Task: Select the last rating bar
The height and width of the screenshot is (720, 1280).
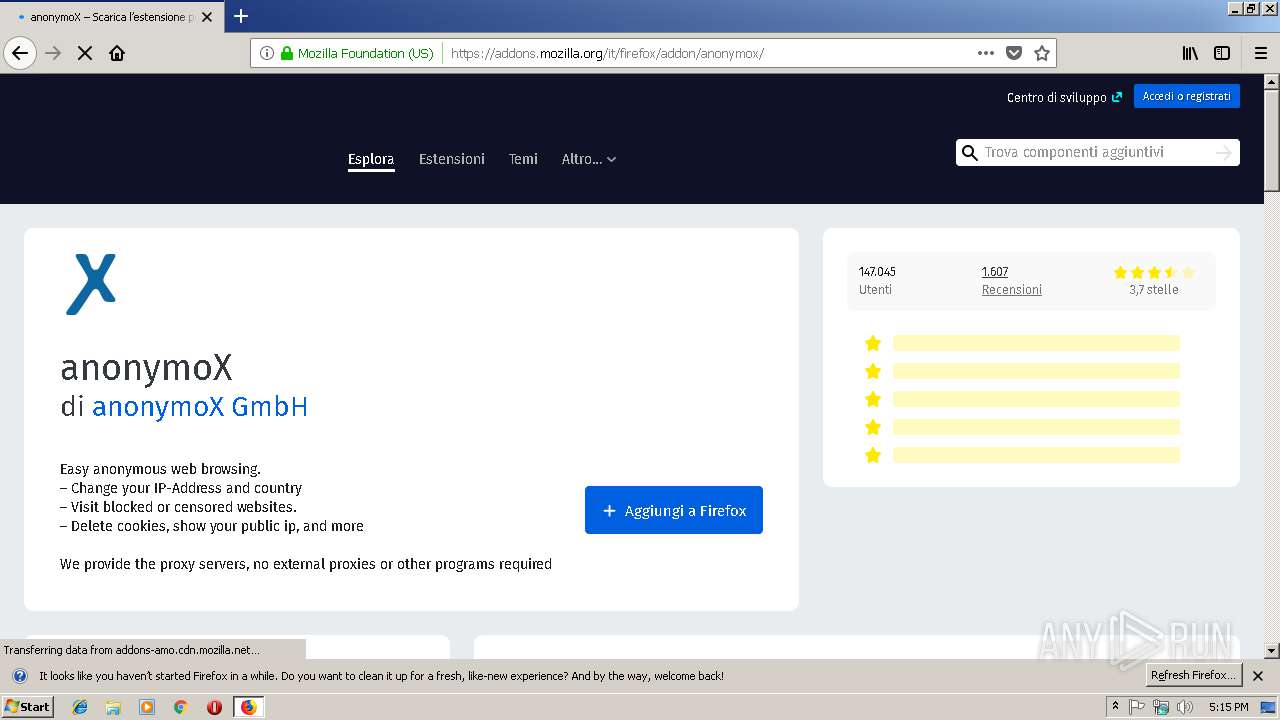Action: coord(1036,455)
